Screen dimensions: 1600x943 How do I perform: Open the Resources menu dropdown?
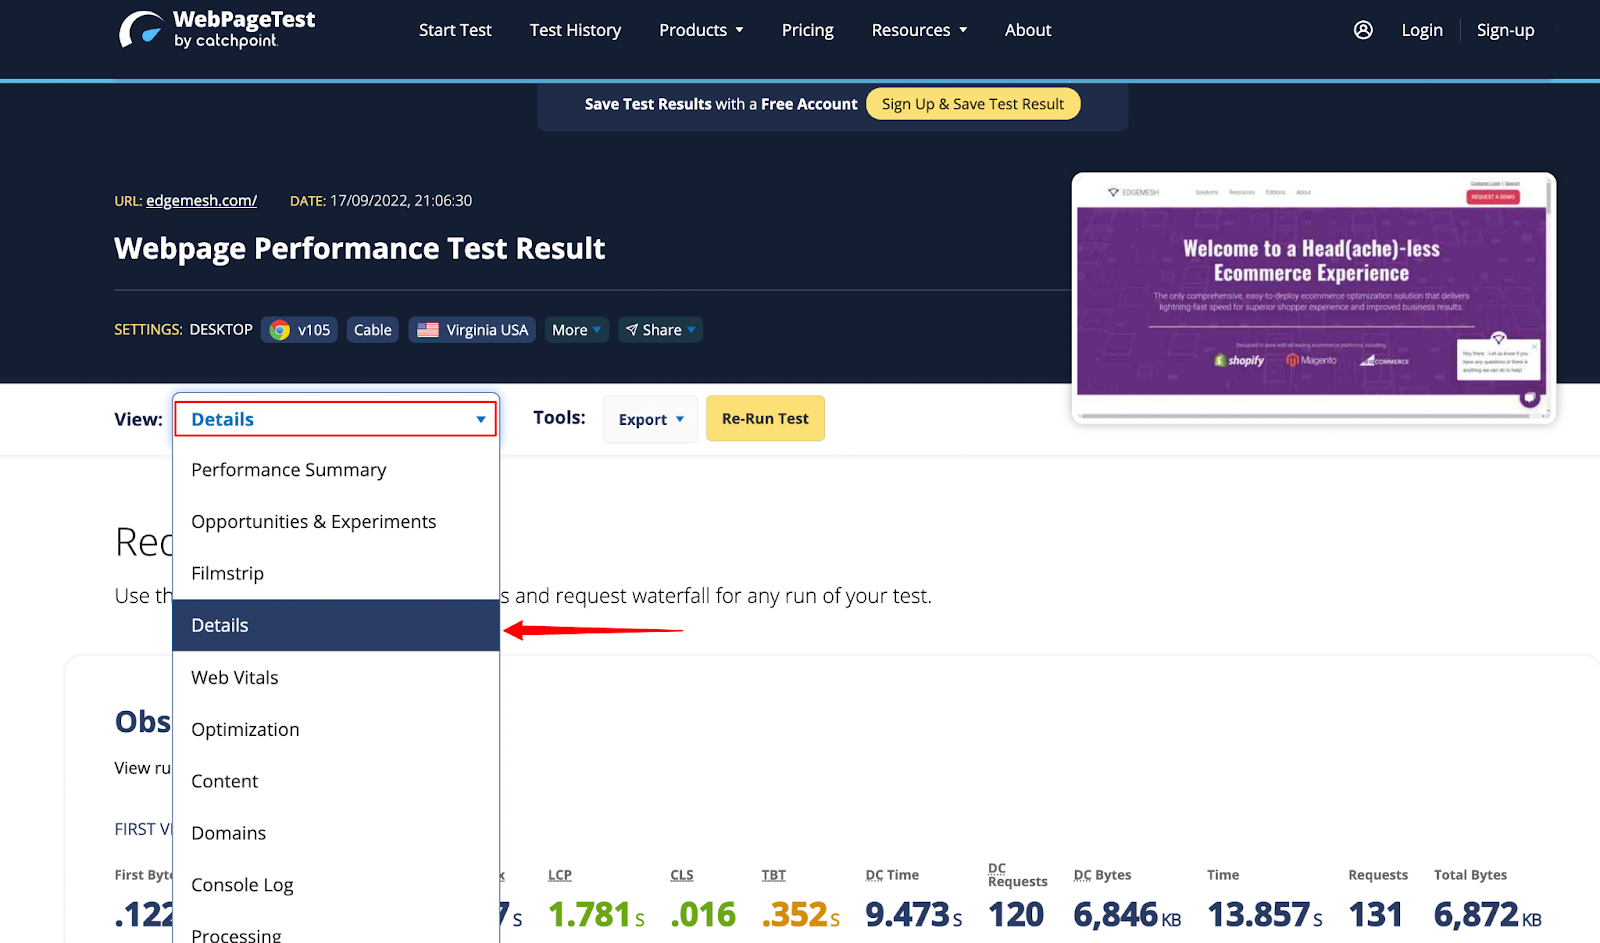point(919,30)
